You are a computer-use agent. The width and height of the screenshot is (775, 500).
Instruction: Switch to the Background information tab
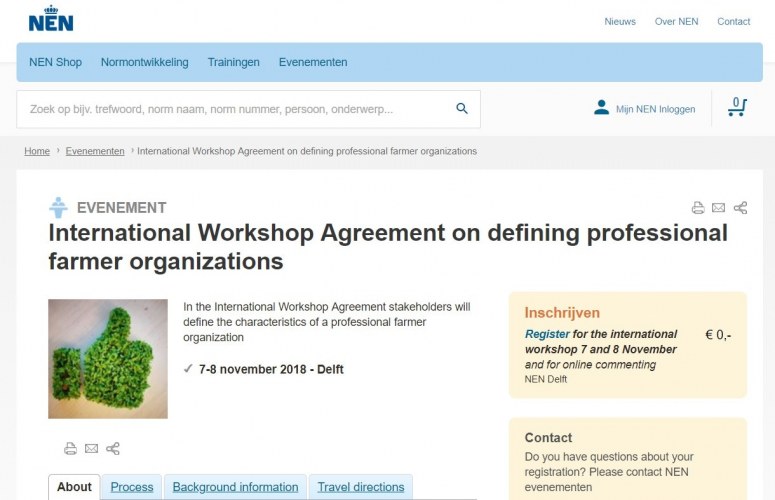click(235, 487)
